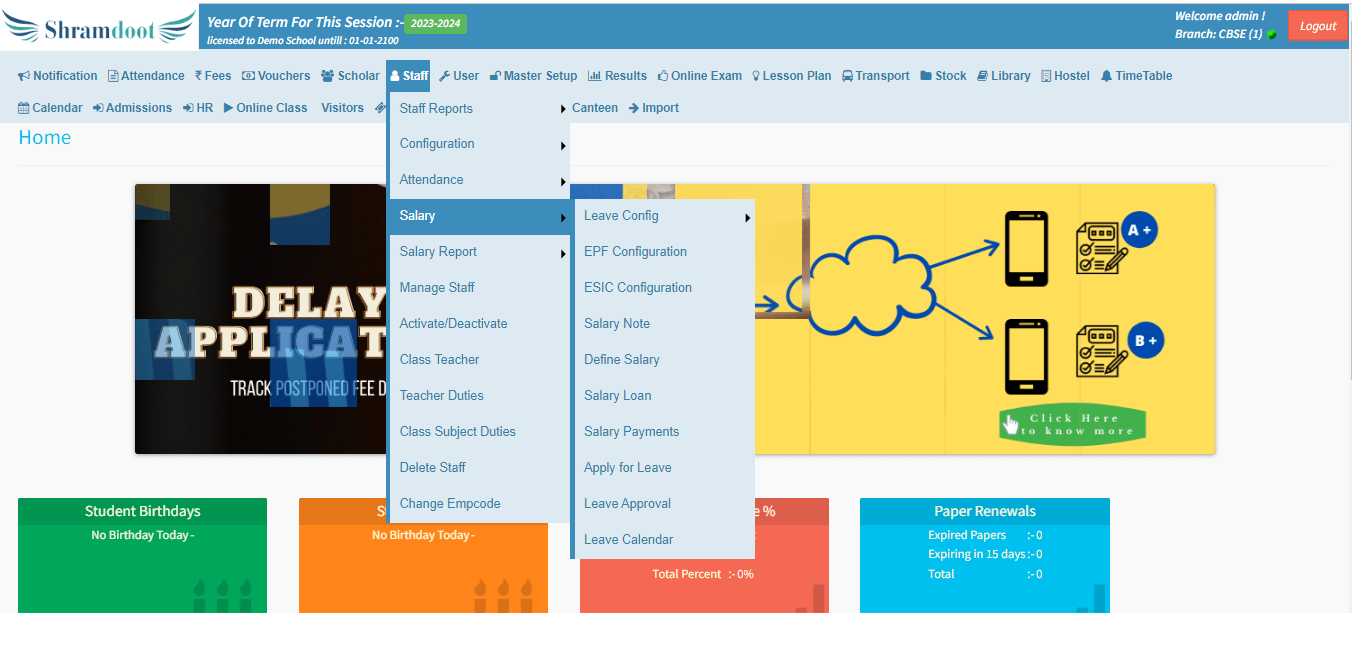Open the Hostel building icon
Viewport: 1352px width, 653px height.
click(1046, 76)
